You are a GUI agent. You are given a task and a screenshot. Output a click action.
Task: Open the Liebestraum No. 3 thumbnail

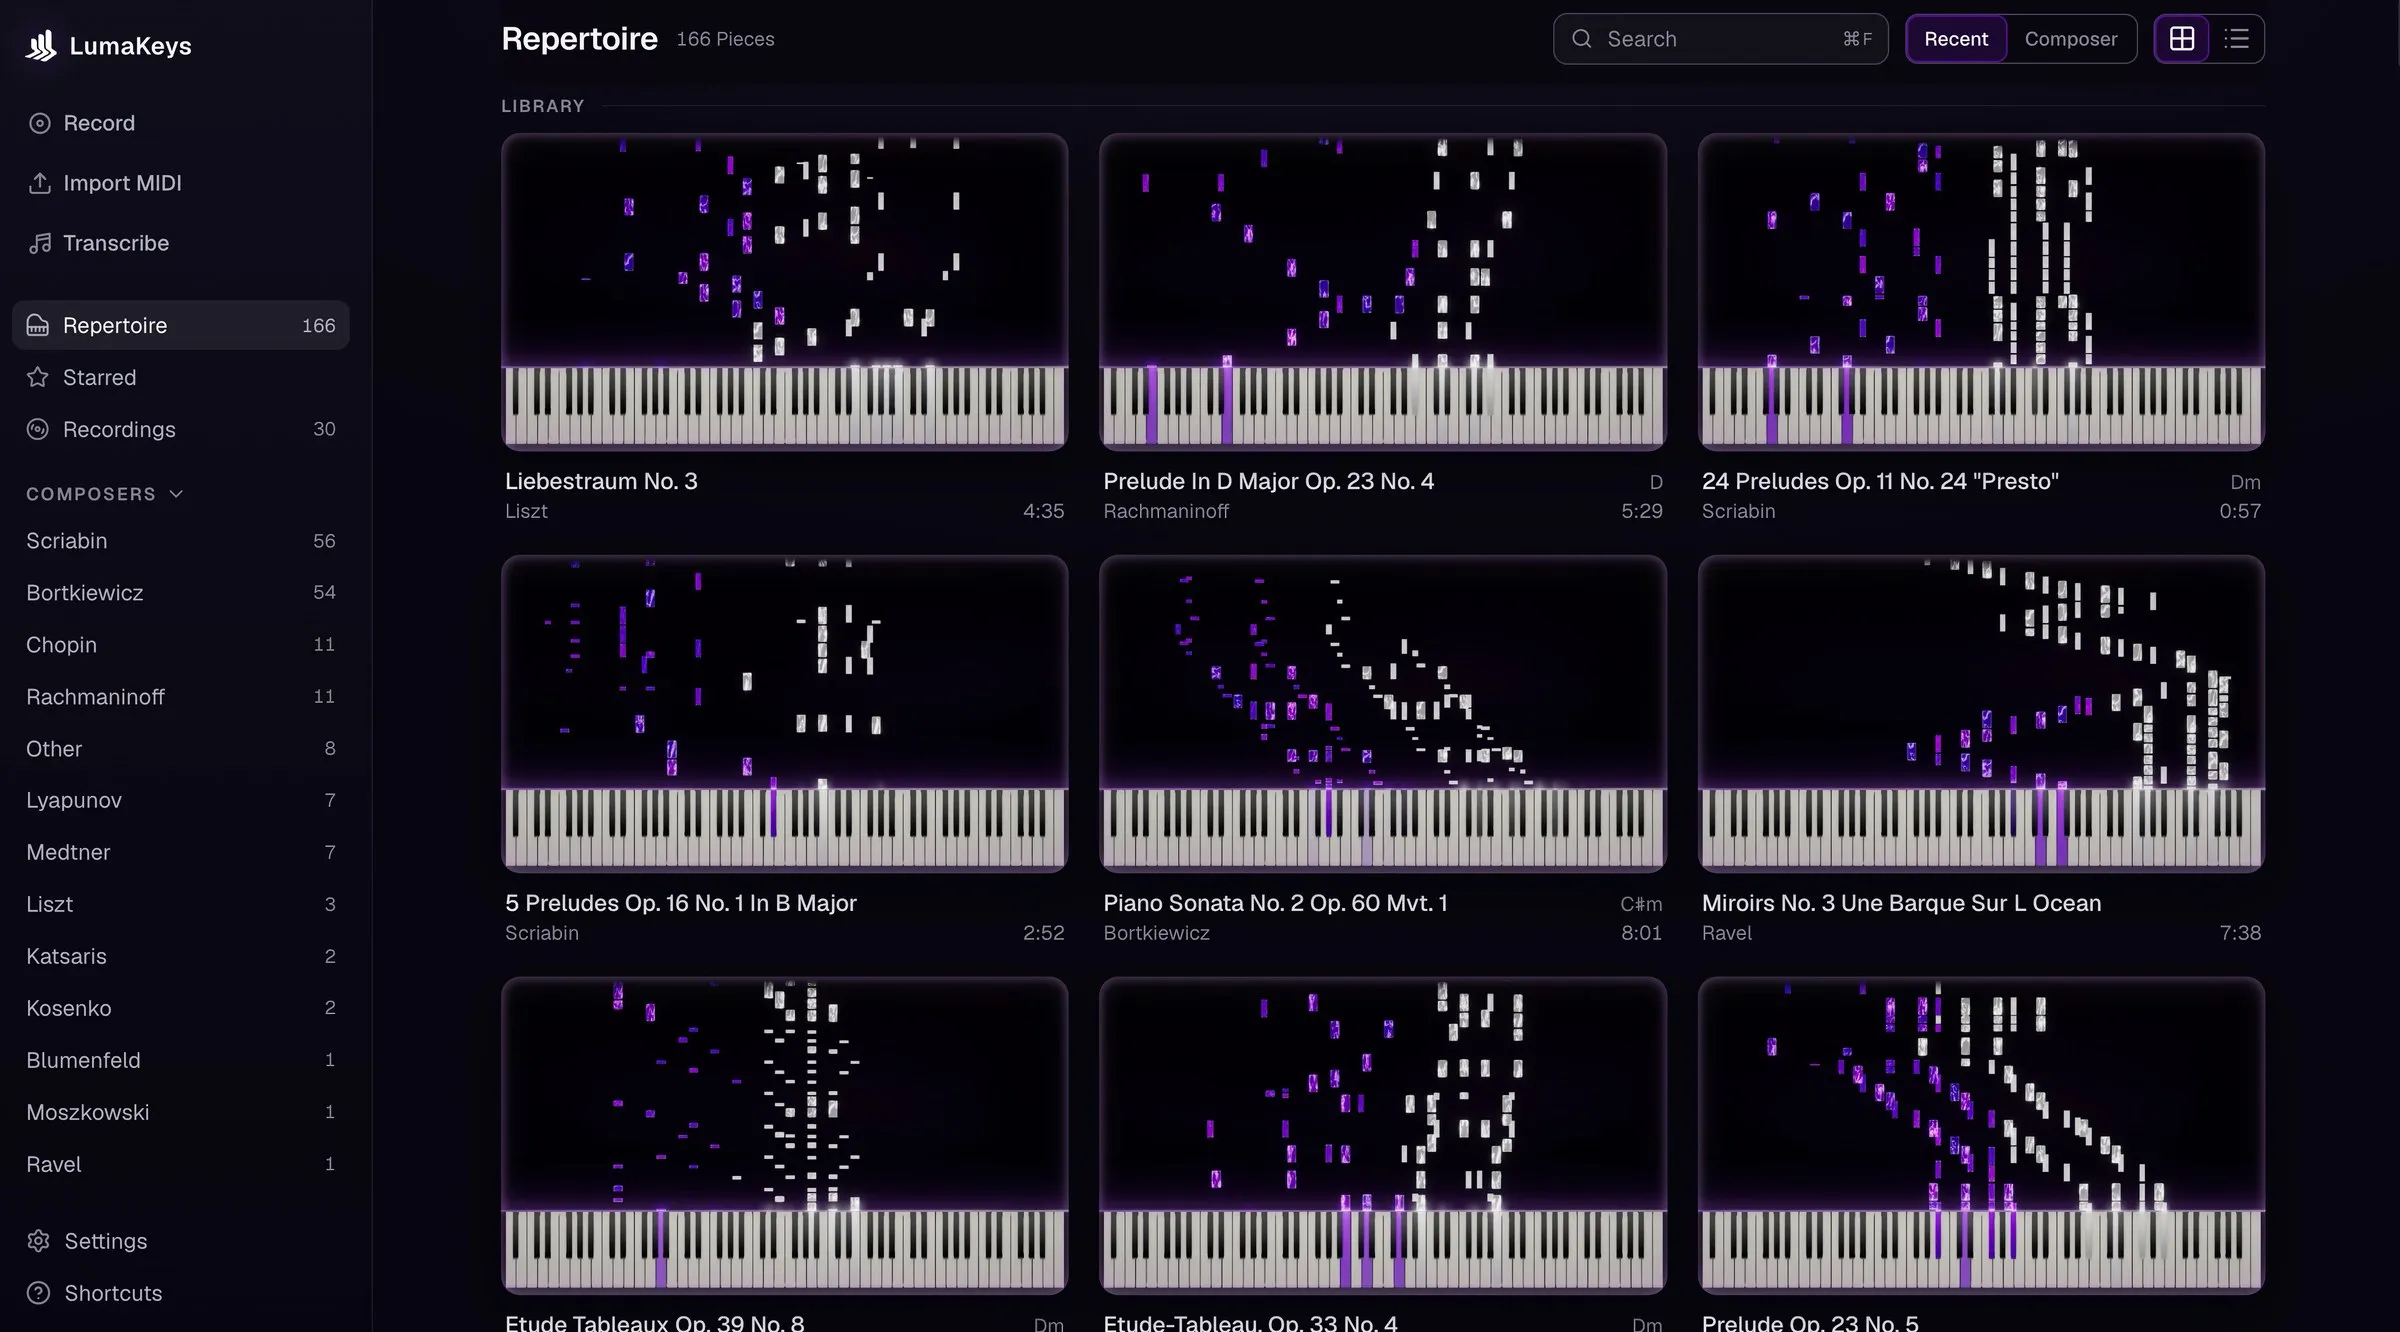[x=785, y=292]
